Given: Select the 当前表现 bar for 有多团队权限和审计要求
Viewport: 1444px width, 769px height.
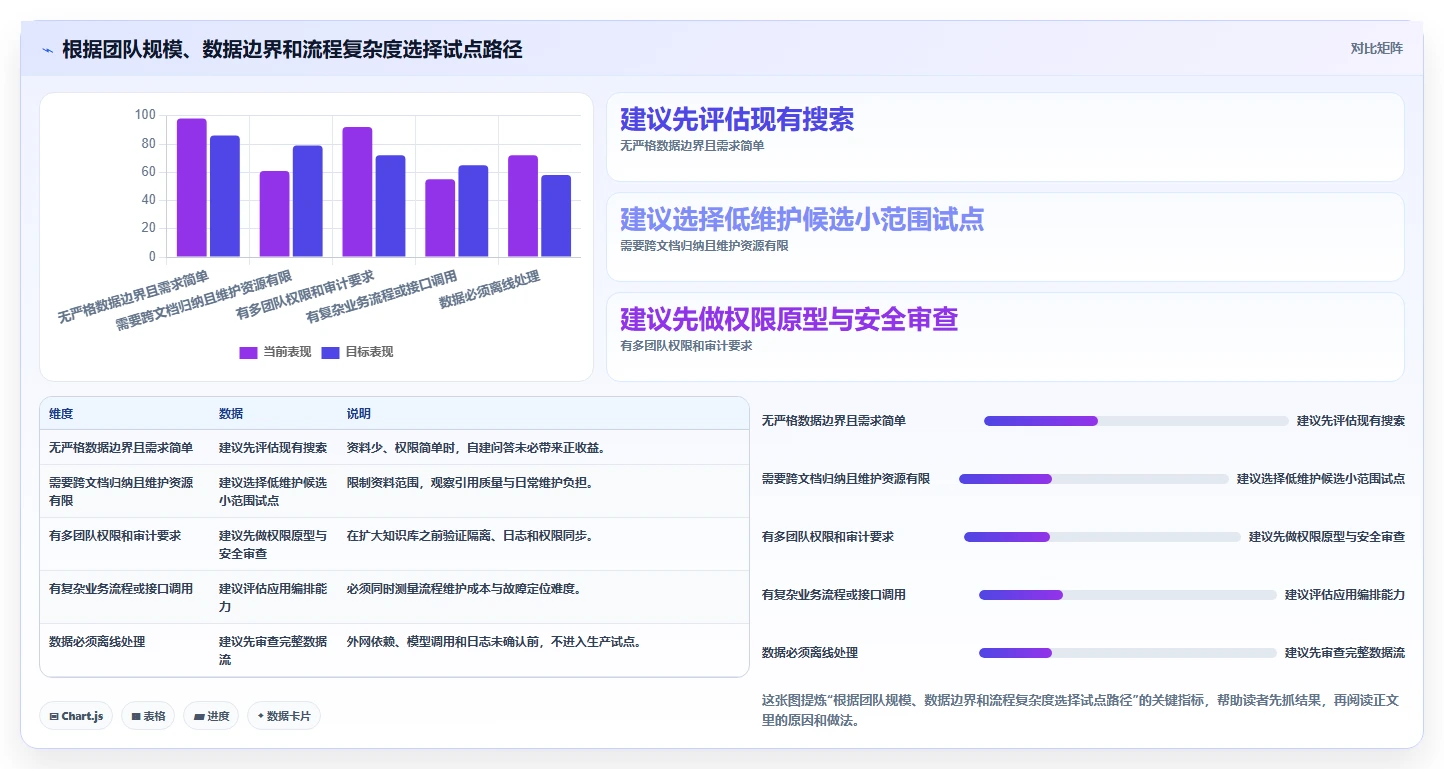Looking at the screenshot, I should pos(357,192).
